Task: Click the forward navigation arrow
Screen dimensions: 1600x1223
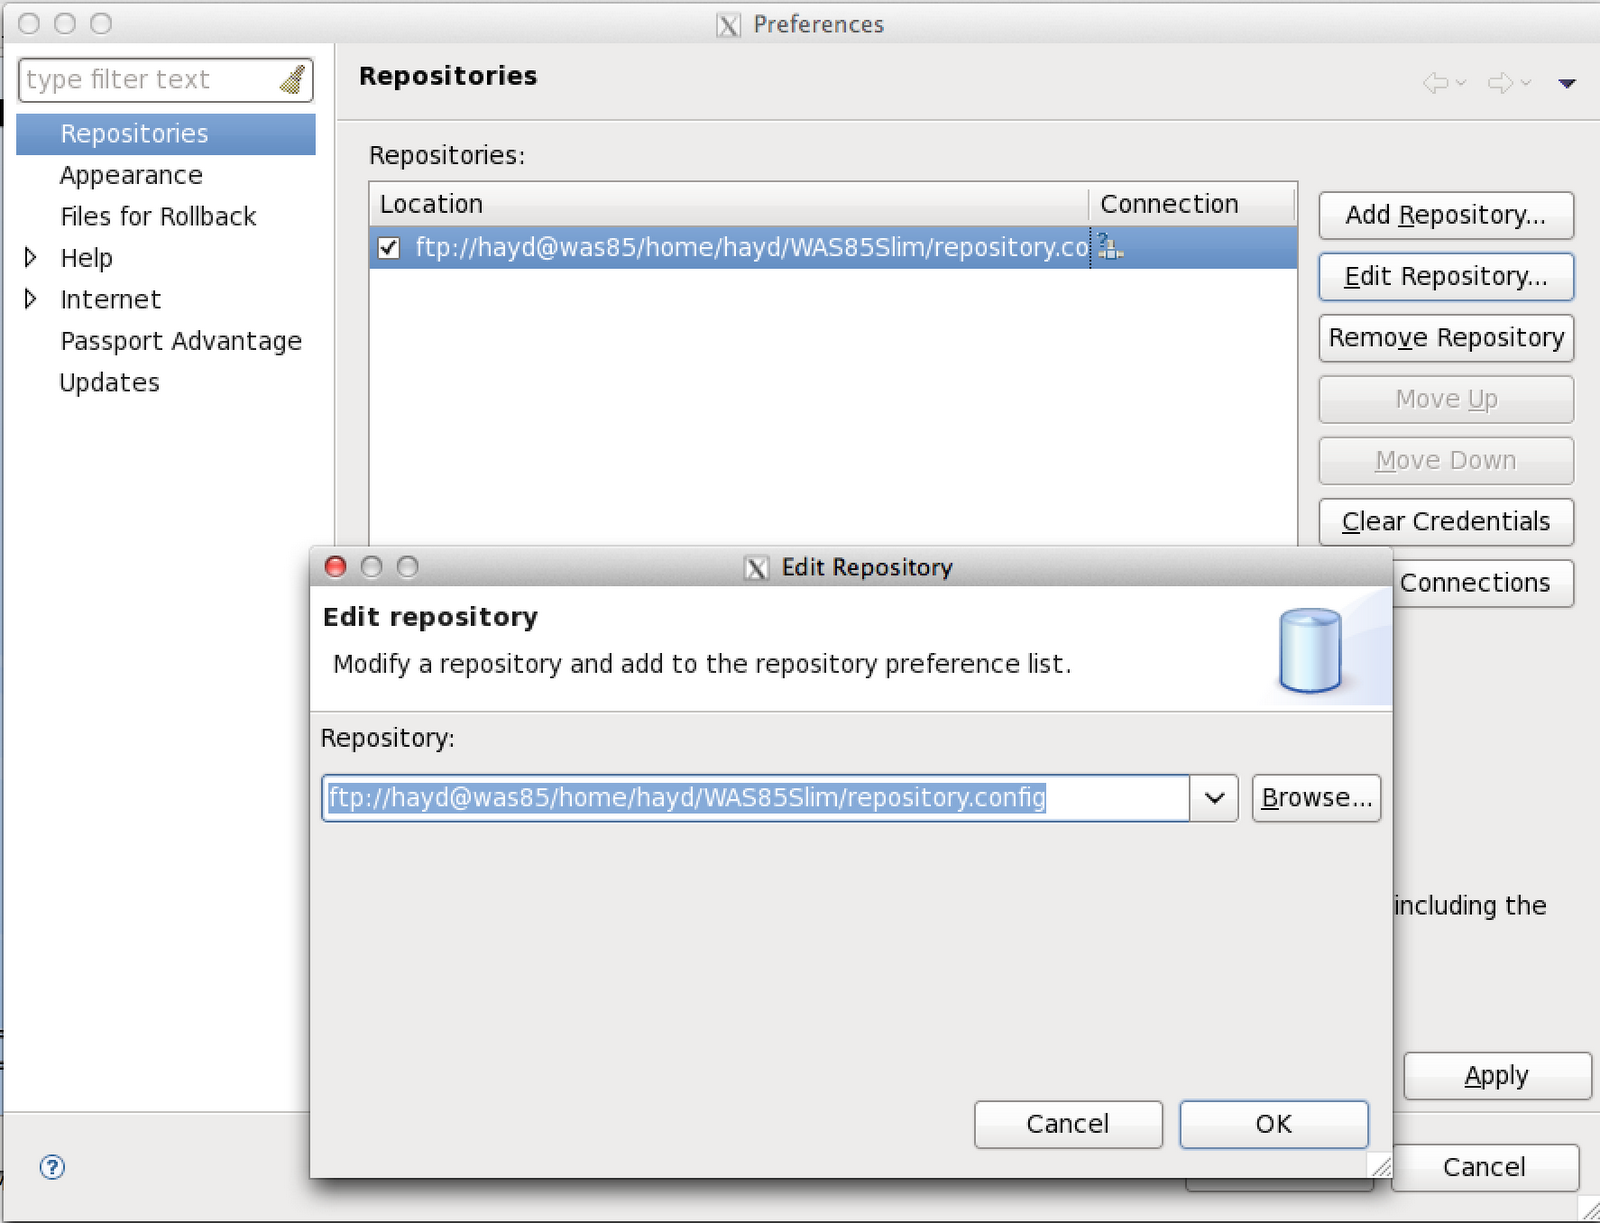Action: click(1505, 83)
